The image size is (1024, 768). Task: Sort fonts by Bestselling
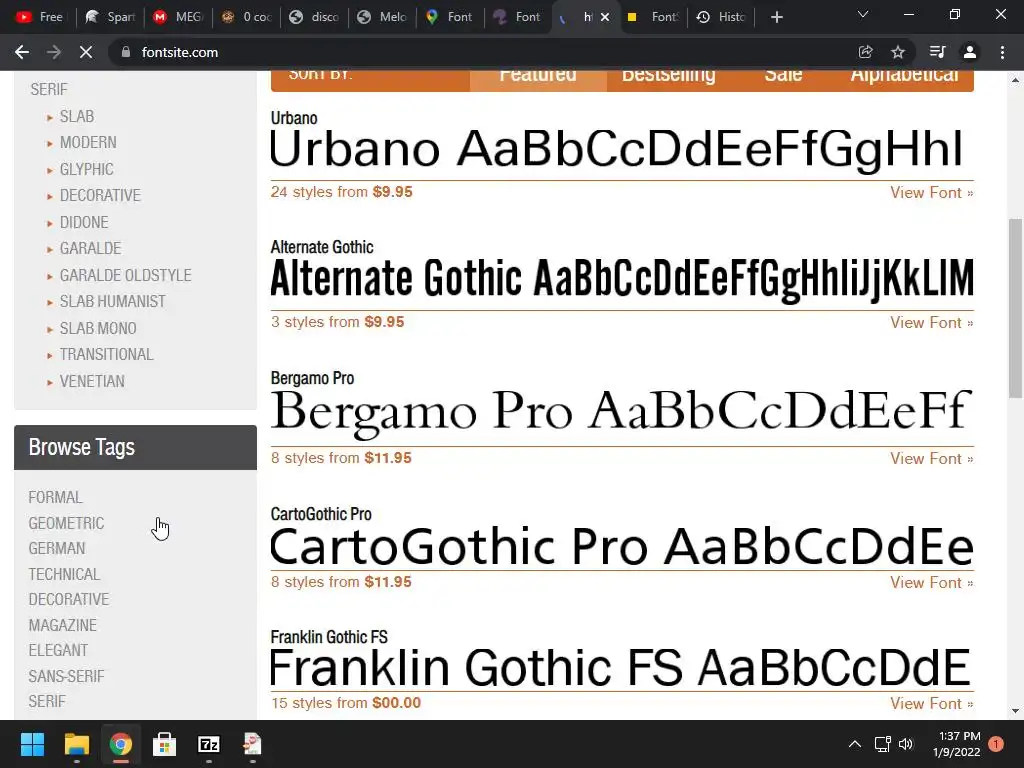pos(668,76)
